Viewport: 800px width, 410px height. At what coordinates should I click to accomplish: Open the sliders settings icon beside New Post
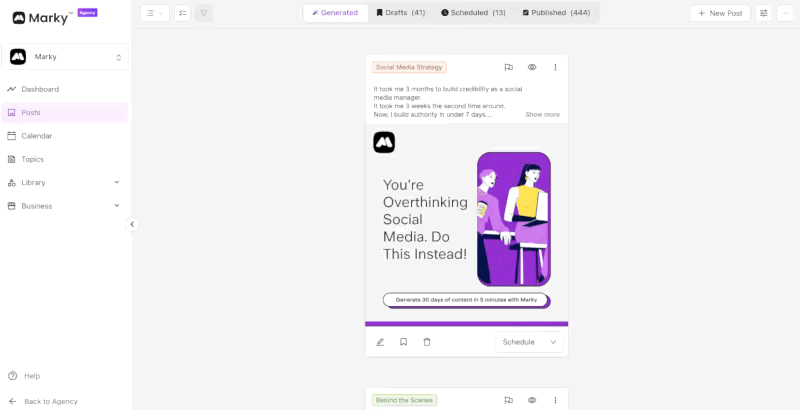pyautogui.click(x=764, y=13)
